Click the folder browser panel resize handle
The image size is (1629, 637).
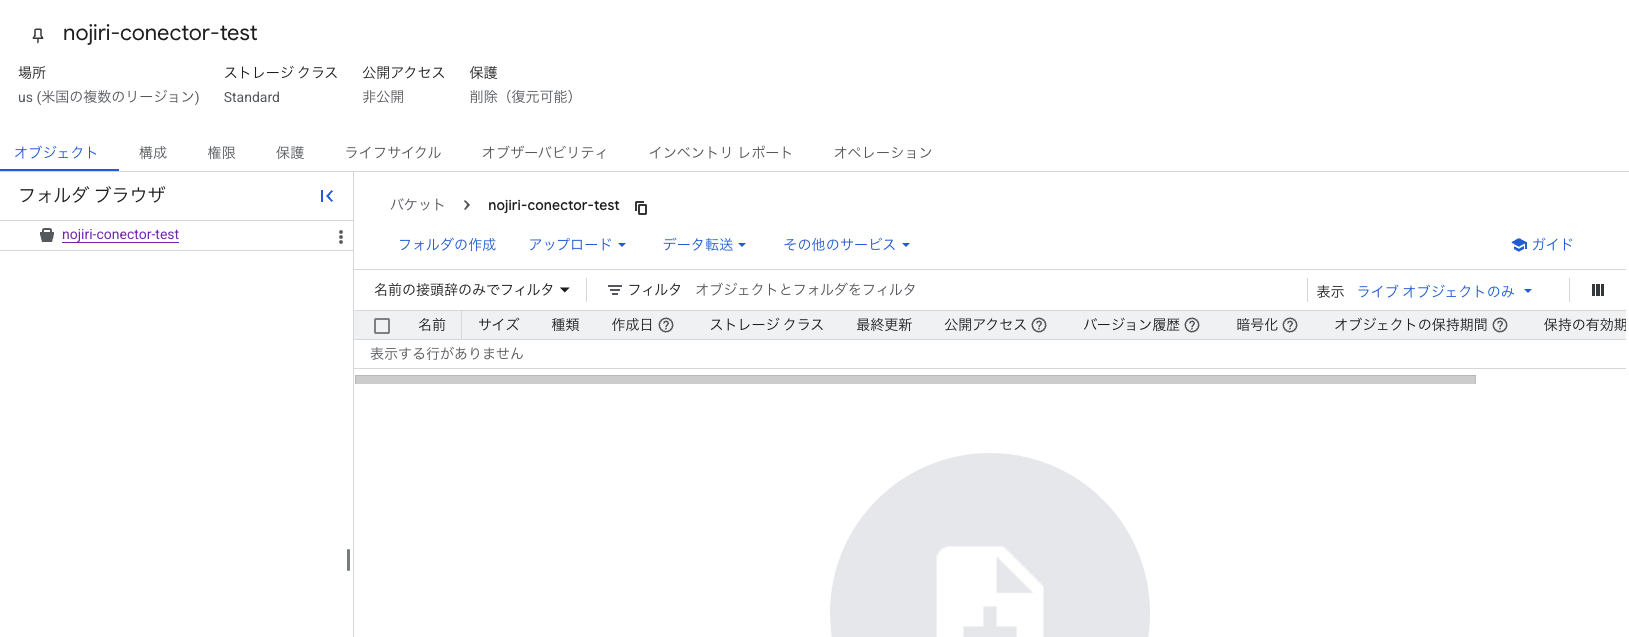[x=348, y=560]
